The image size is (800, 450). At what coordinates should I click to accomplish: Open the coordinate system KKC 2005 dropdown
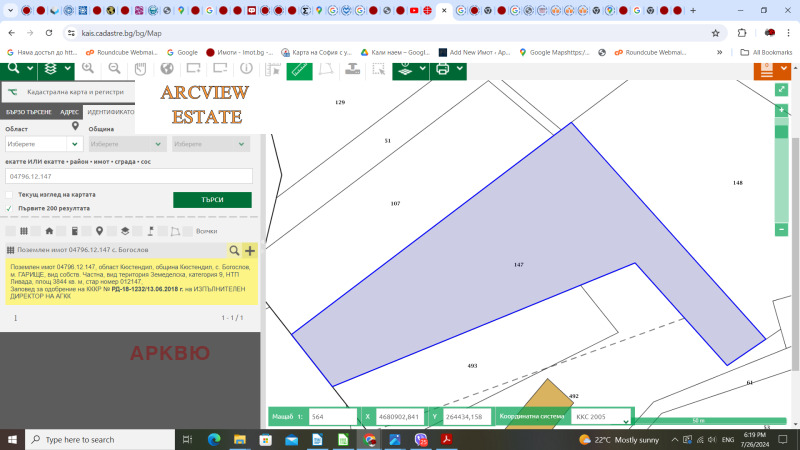(602, 416)
